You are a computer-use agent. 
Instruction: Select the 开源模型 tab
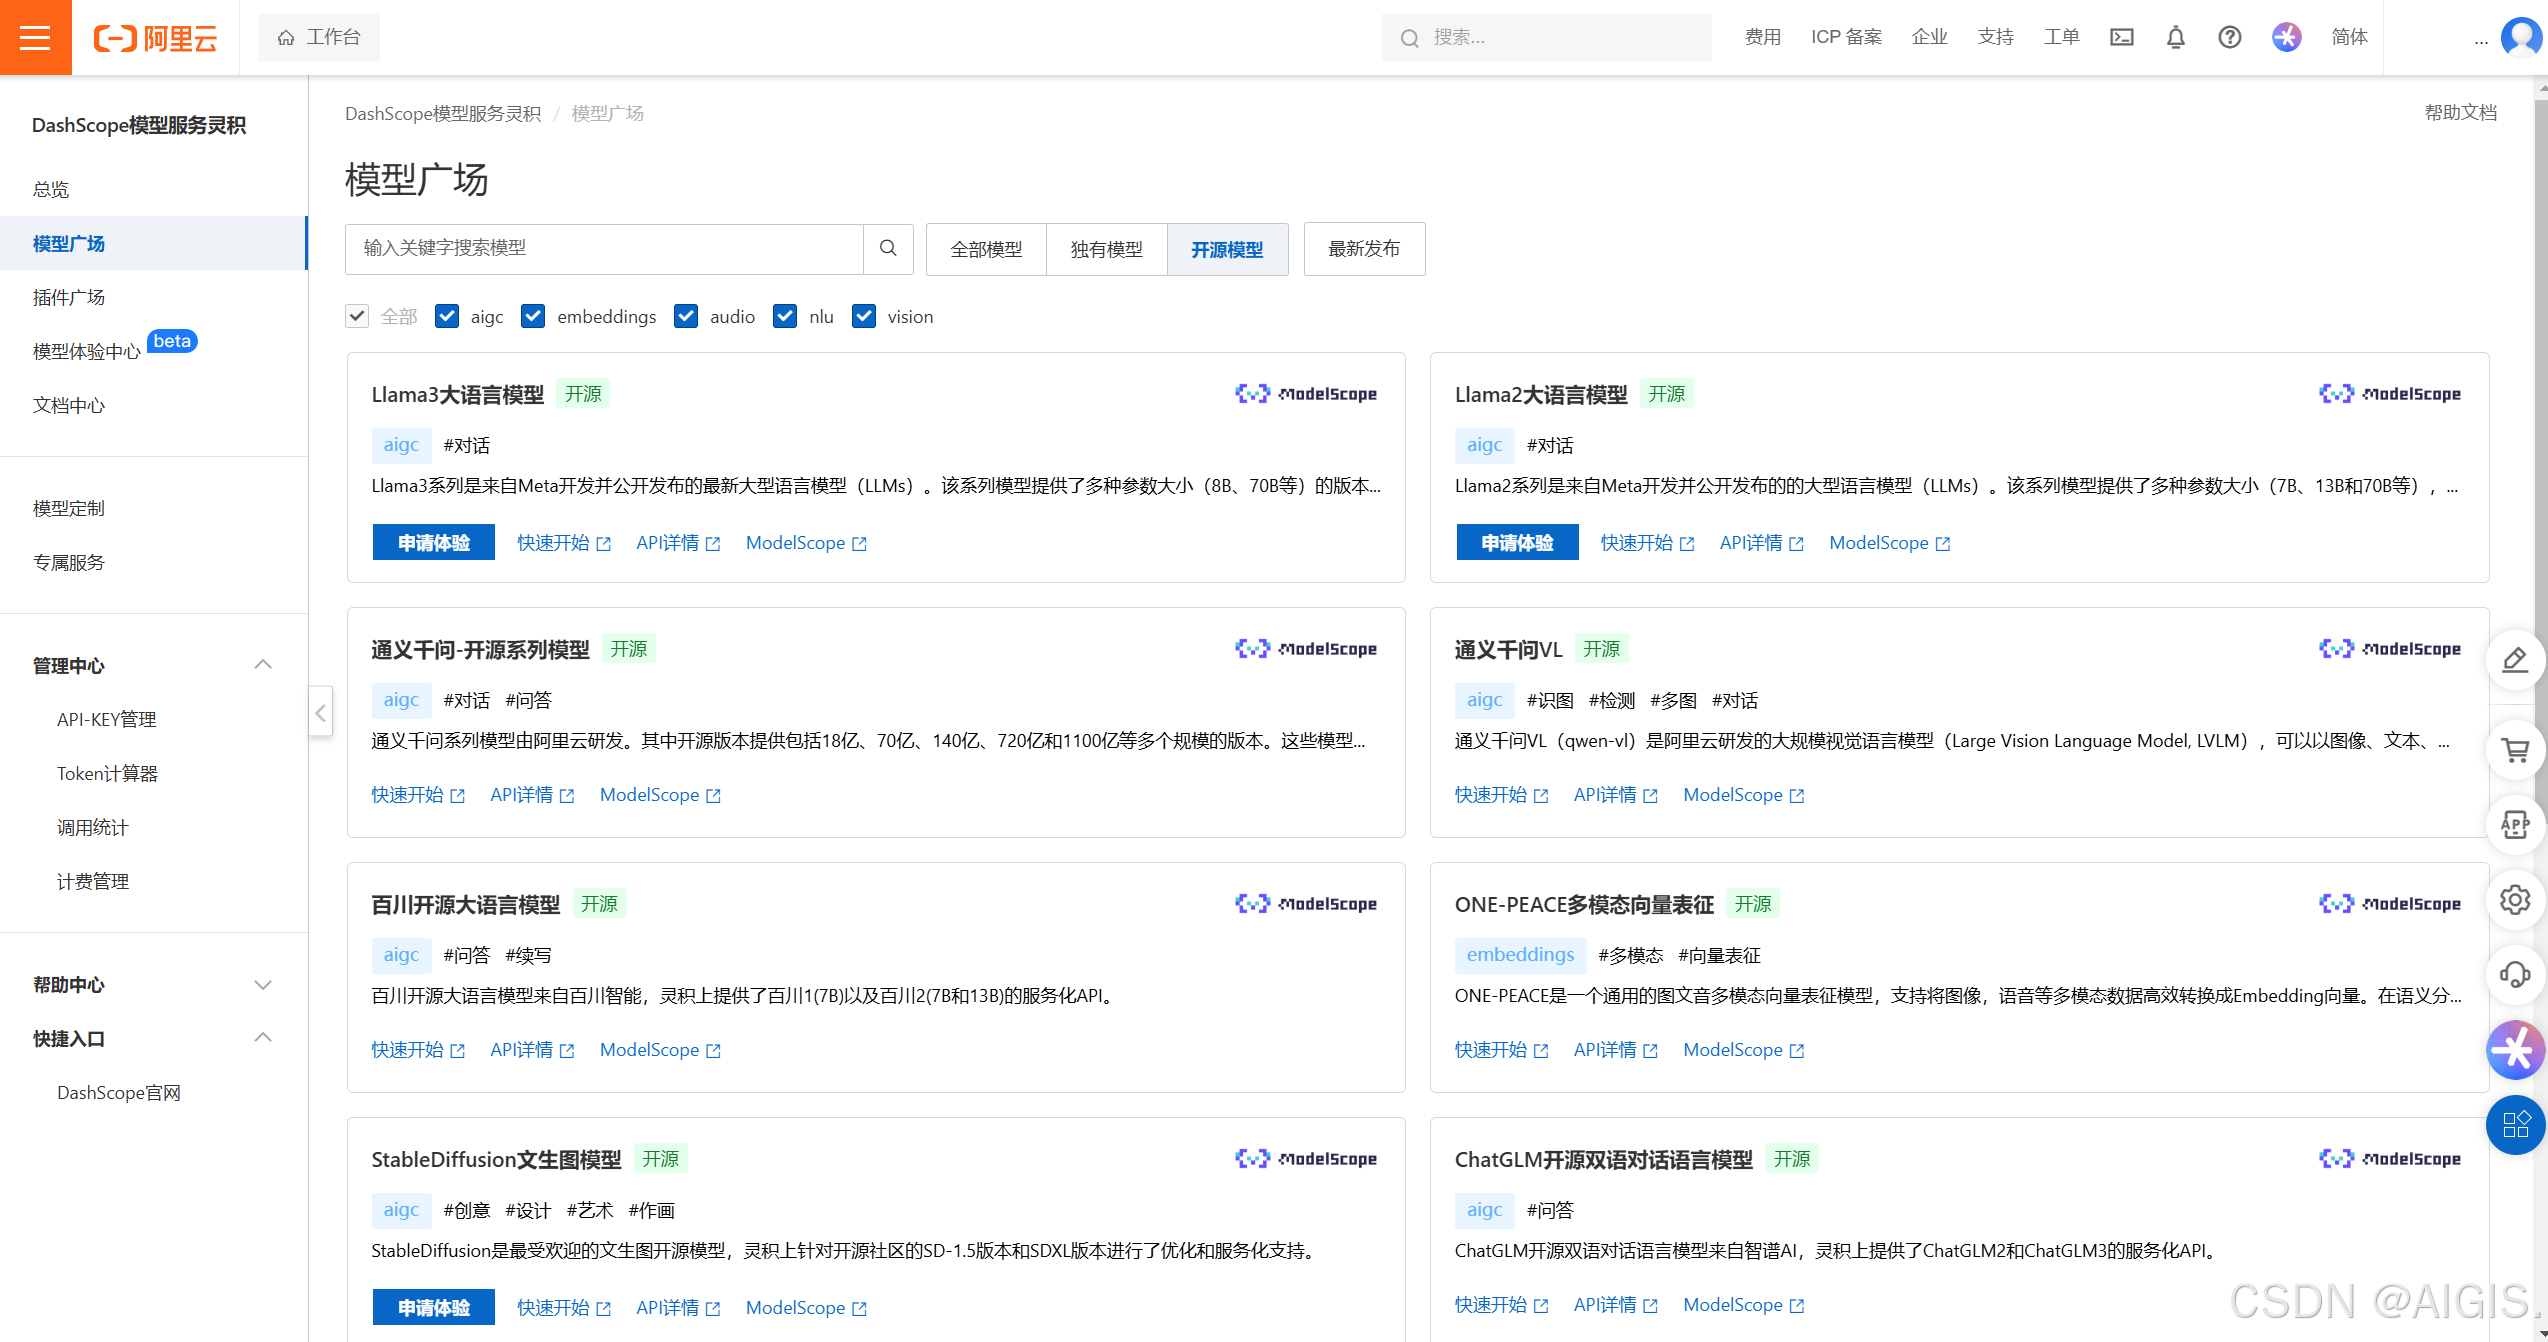[x=1227, y=249]
